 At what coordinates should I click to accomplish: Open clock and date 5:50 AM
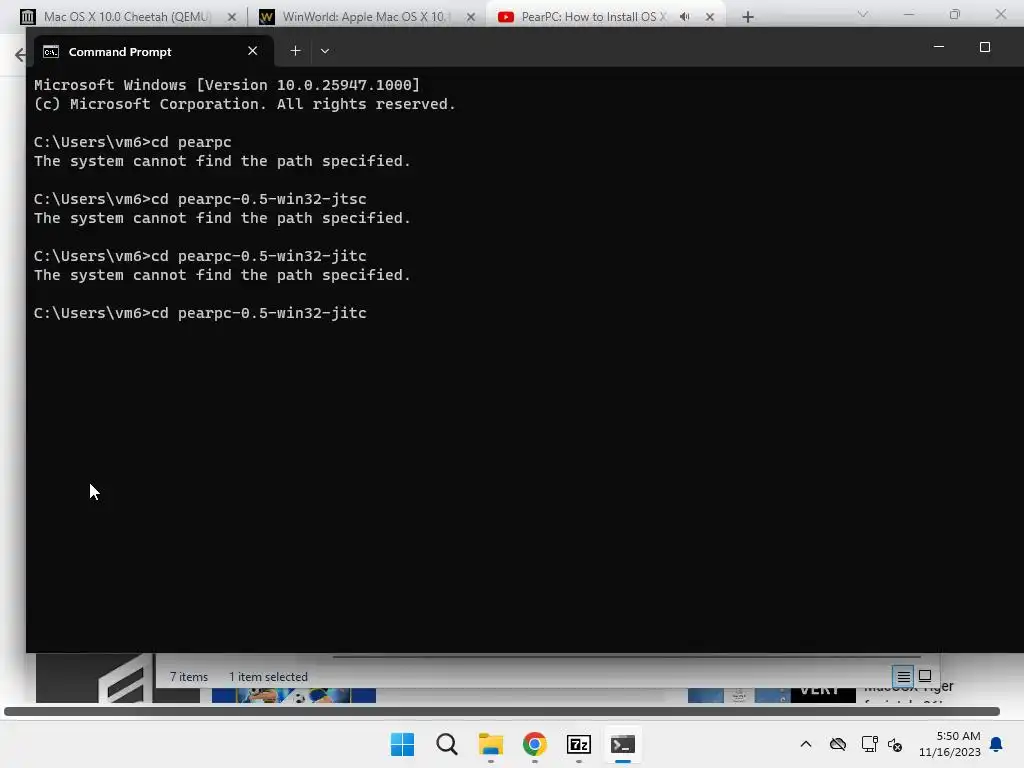950,744
